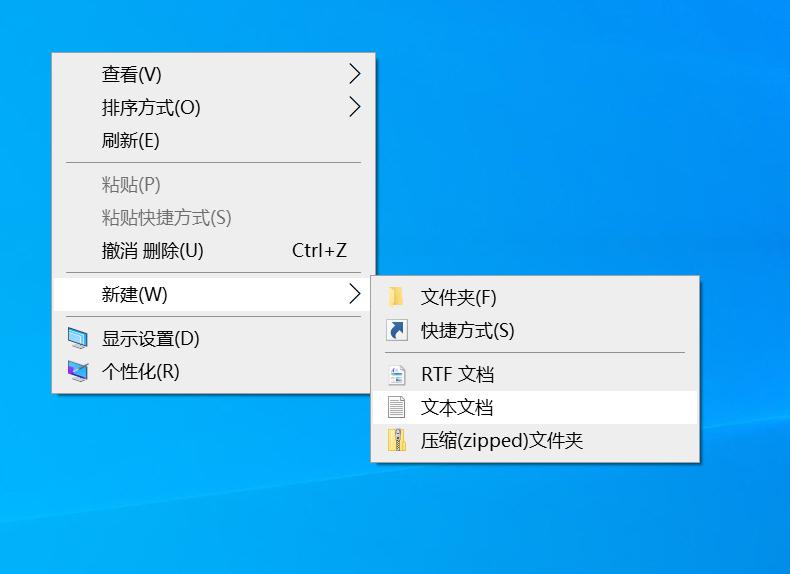Click the arrow next to 新建(W)

pos(355,294)
